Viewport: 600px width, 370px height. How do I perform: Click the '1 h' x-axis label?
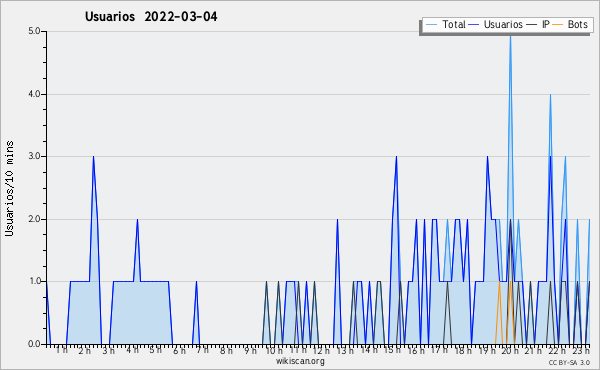[x=62, y=350]
